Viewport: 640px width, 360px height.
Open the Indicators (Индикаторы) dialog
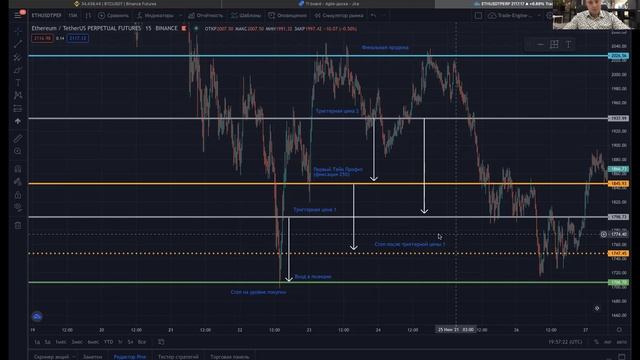(156, 16)
